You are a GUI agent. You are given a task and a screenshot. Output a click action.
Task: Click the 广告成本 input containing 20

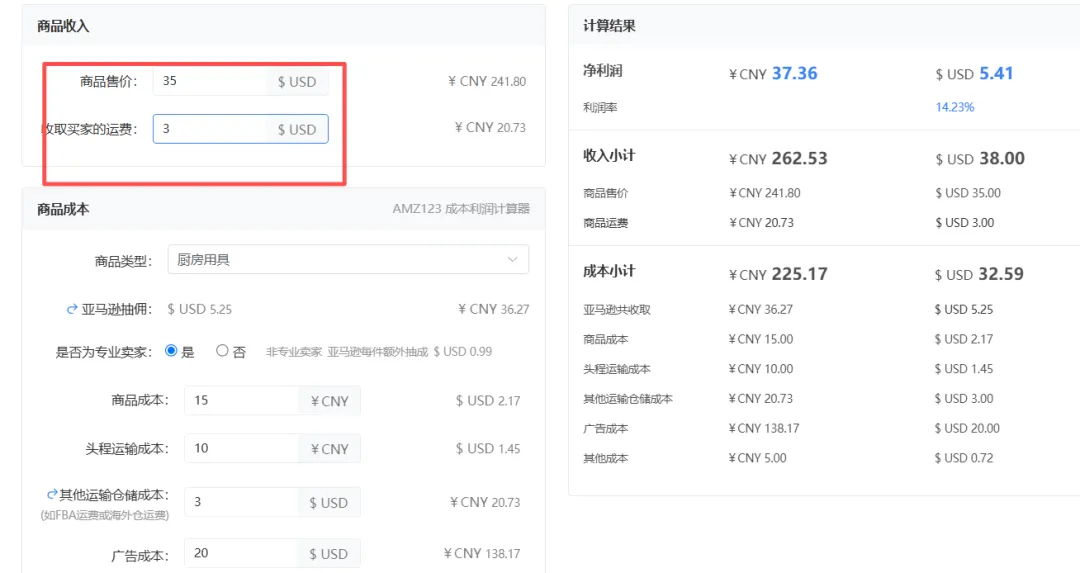[240, 554]
